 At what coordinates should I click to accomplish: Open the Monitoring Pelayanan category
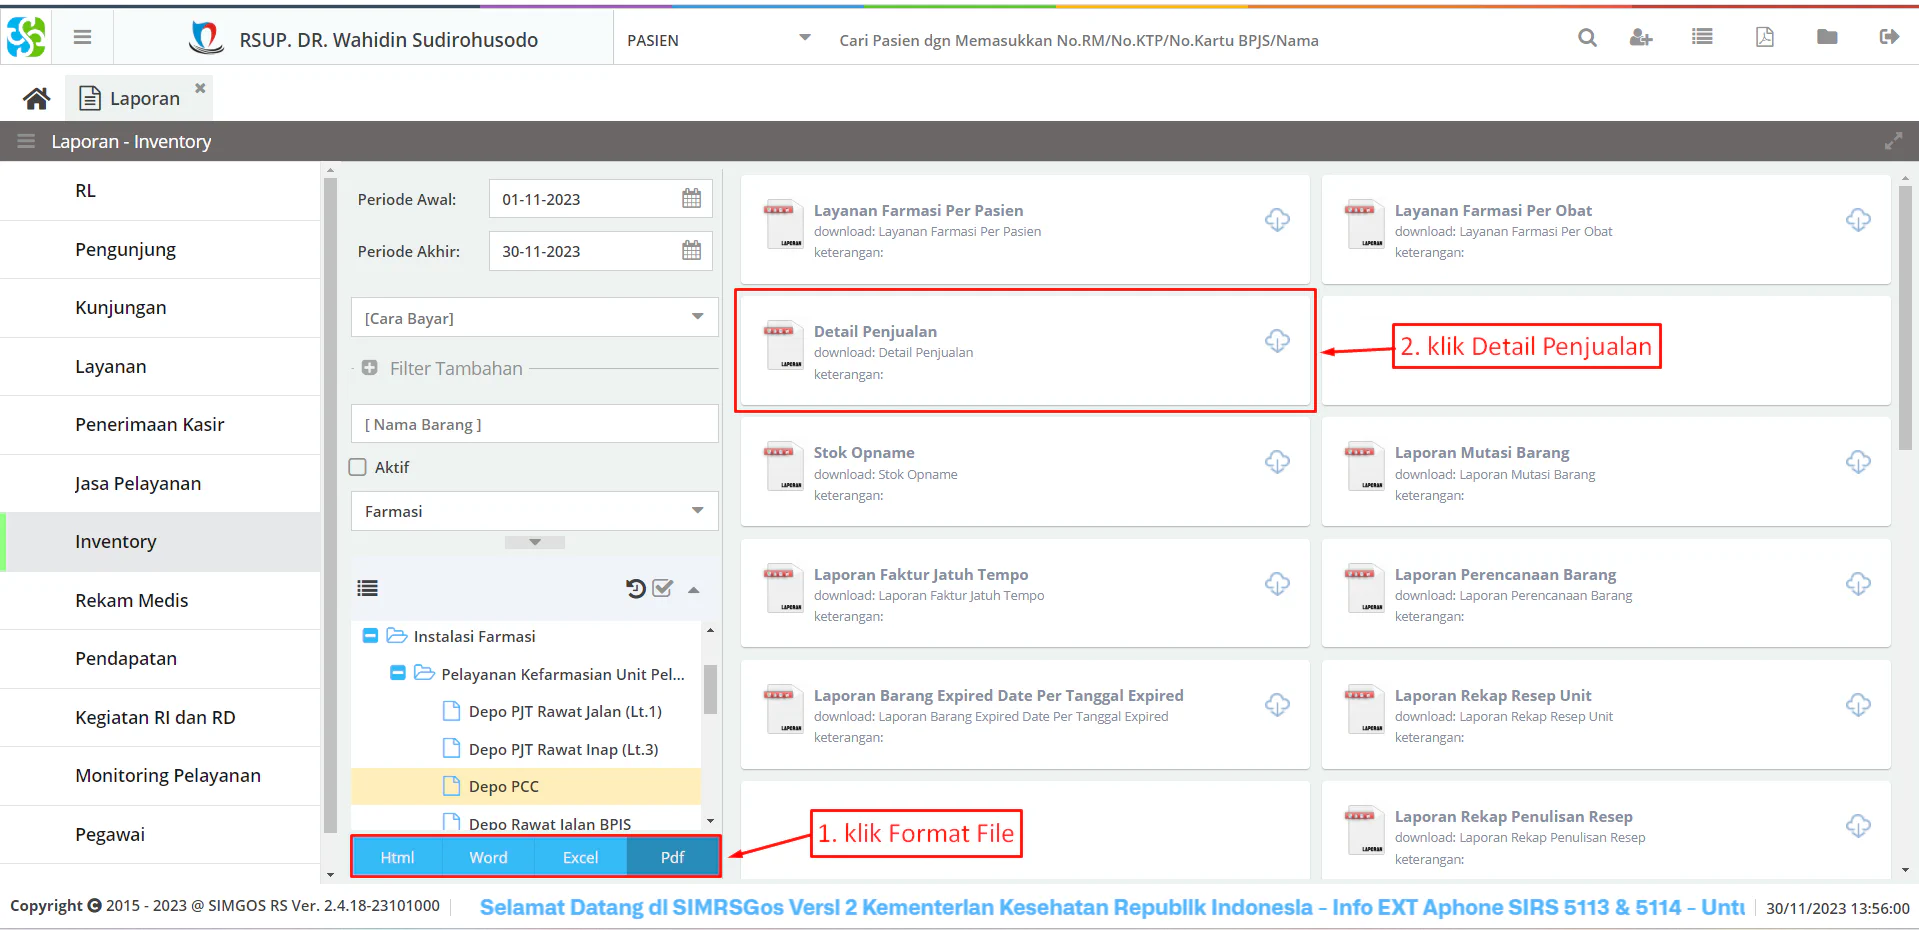[160, 776]
